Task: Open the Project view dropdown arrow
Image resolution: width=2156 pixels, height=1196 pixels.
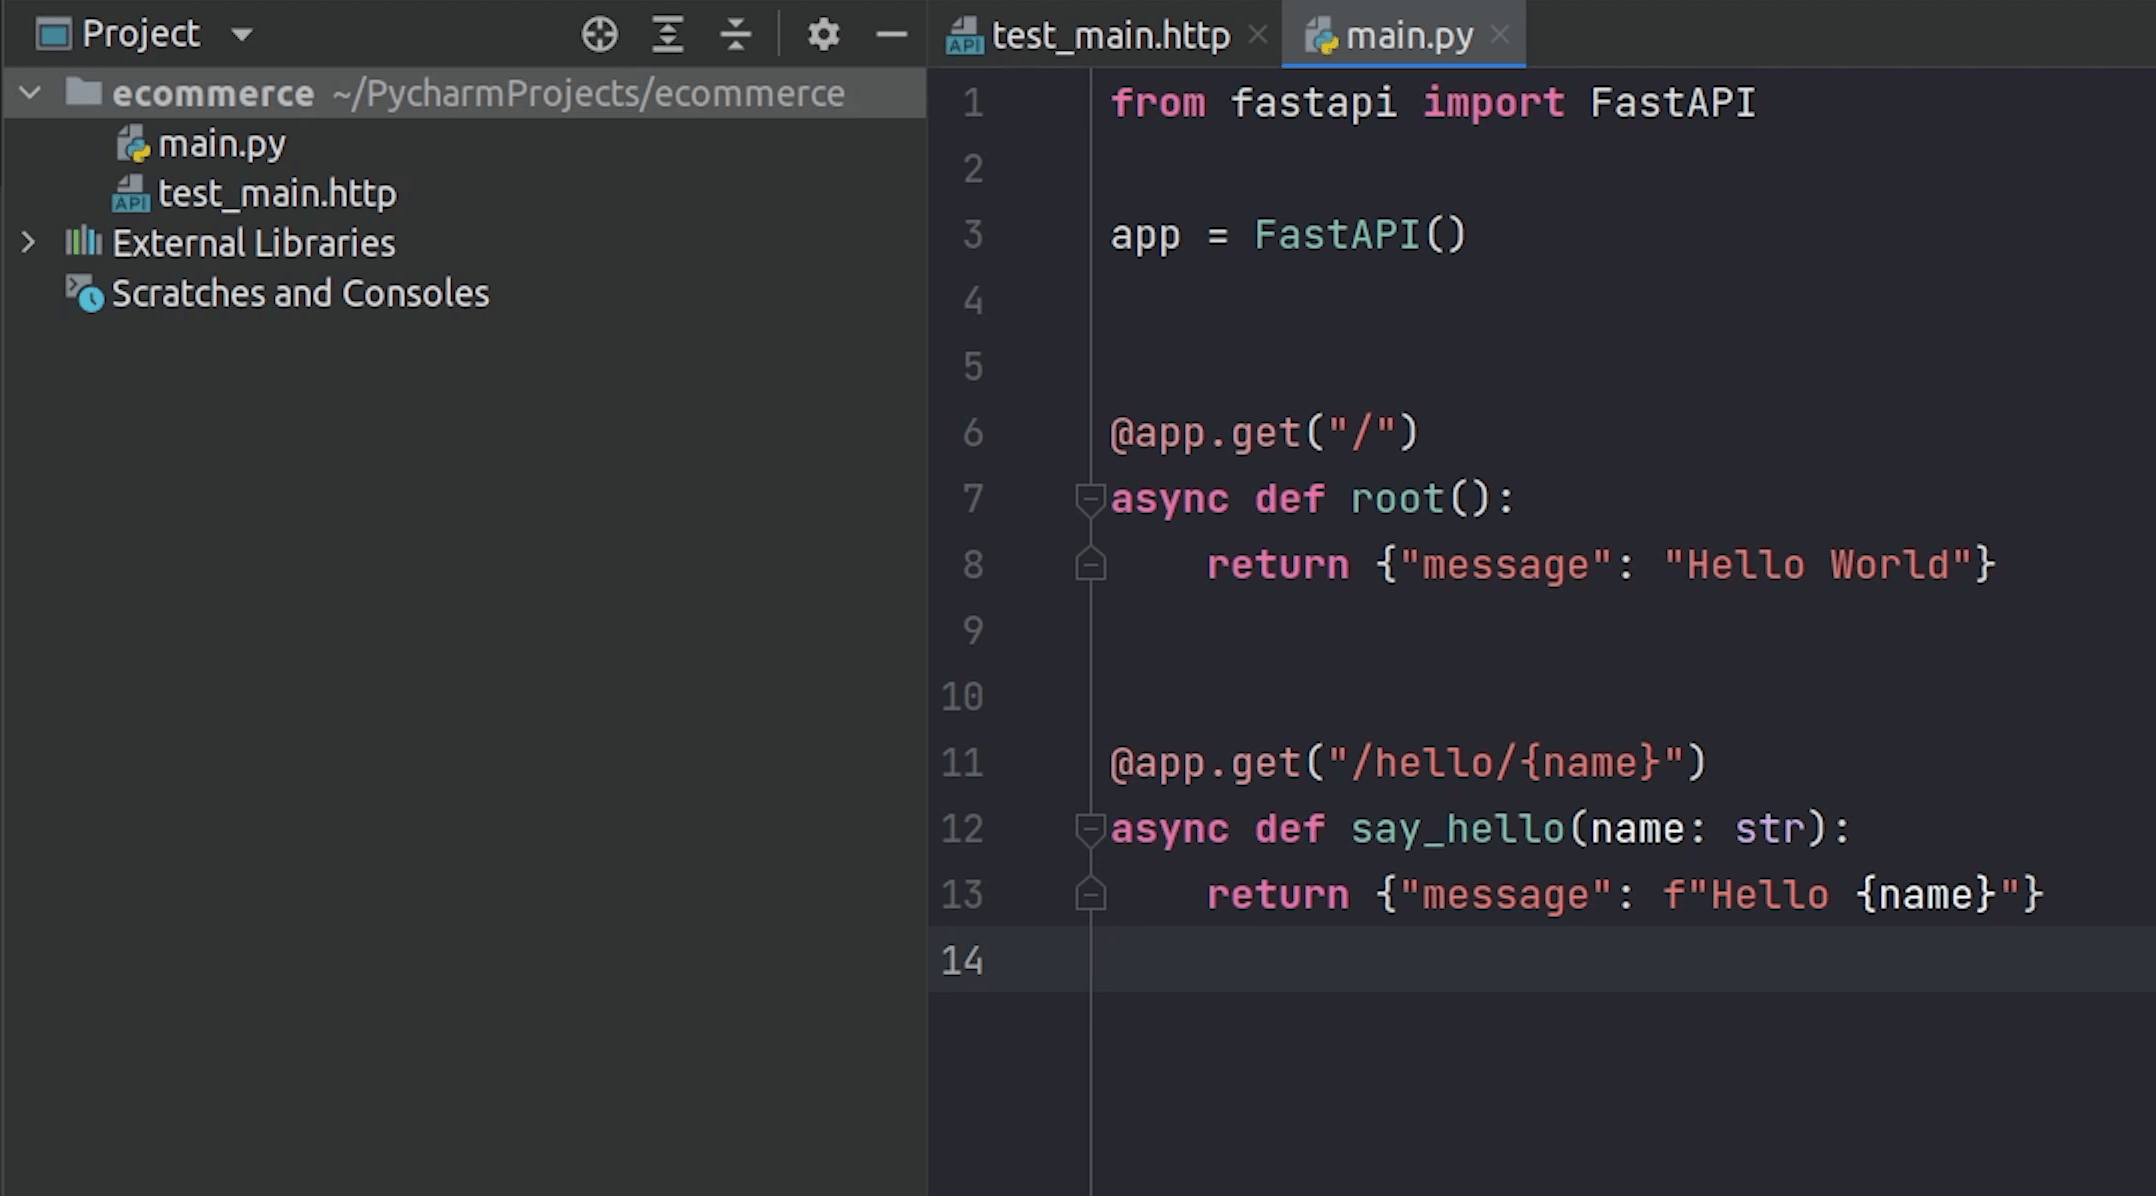Action: pyautogui.click(x=241, y=35)
